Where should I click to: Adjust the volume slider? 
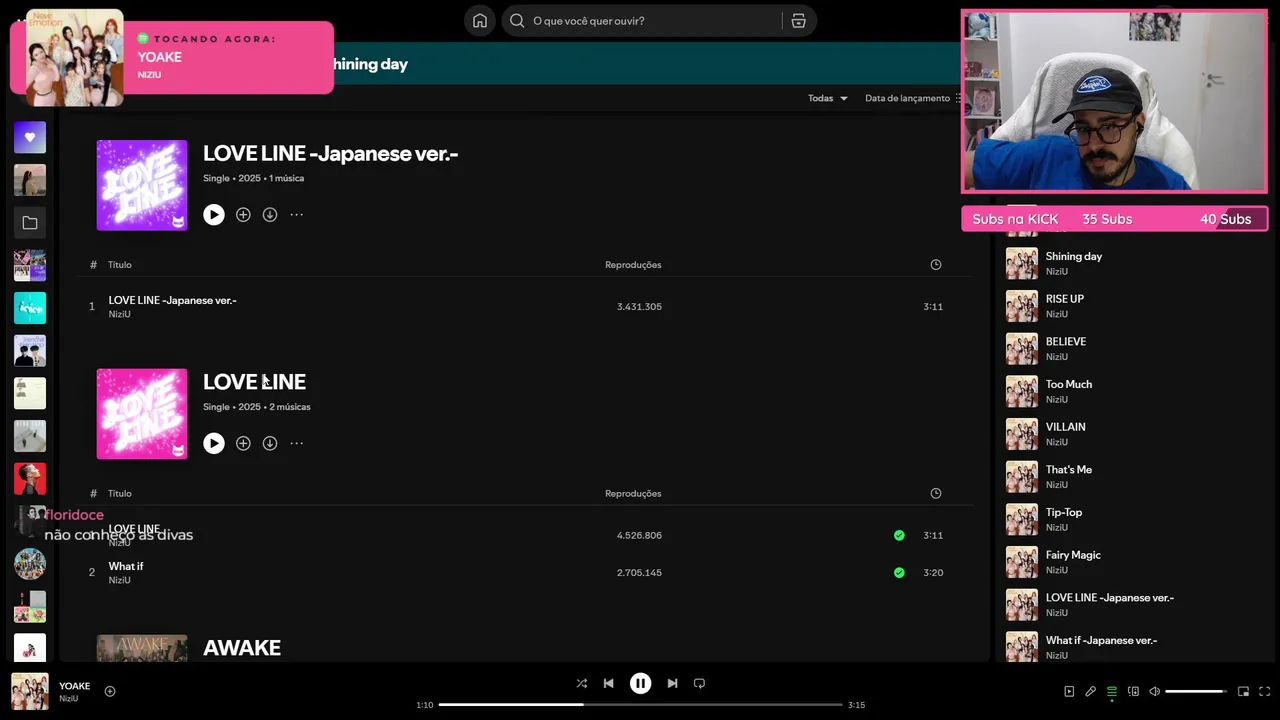click(x=1196, y=692)
